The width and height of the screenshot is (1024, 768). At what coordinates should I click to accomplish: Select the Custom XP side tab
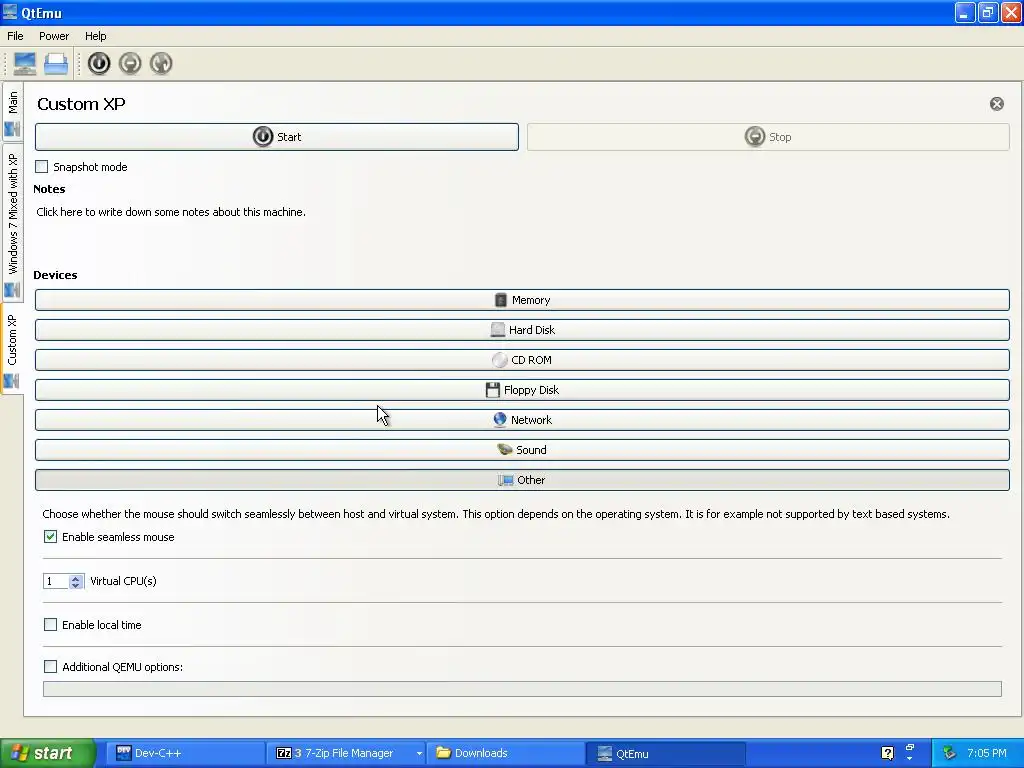(12, 349)
